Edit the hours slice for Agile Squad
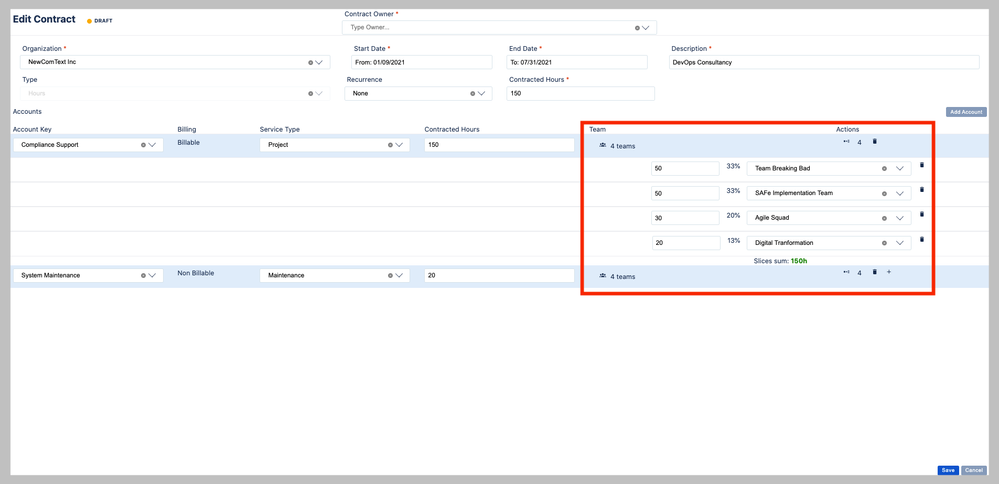The width and height of the screenshot is (999, 484). pos(686,218)
